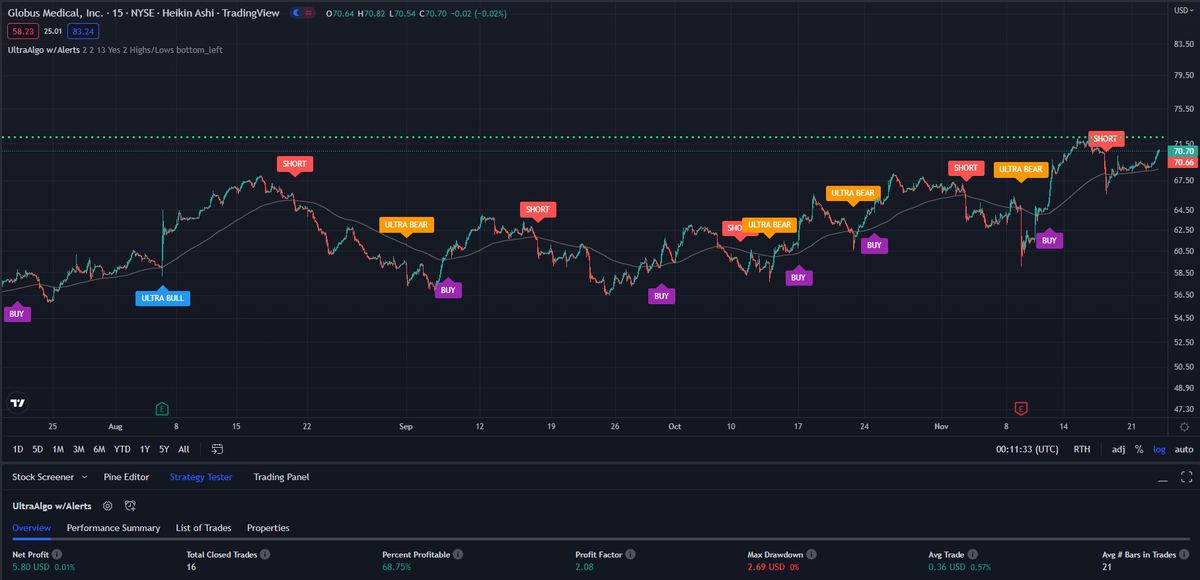1200x580 pixels.
Task: Set chart range to 5Y
Action: click(164, 449)
